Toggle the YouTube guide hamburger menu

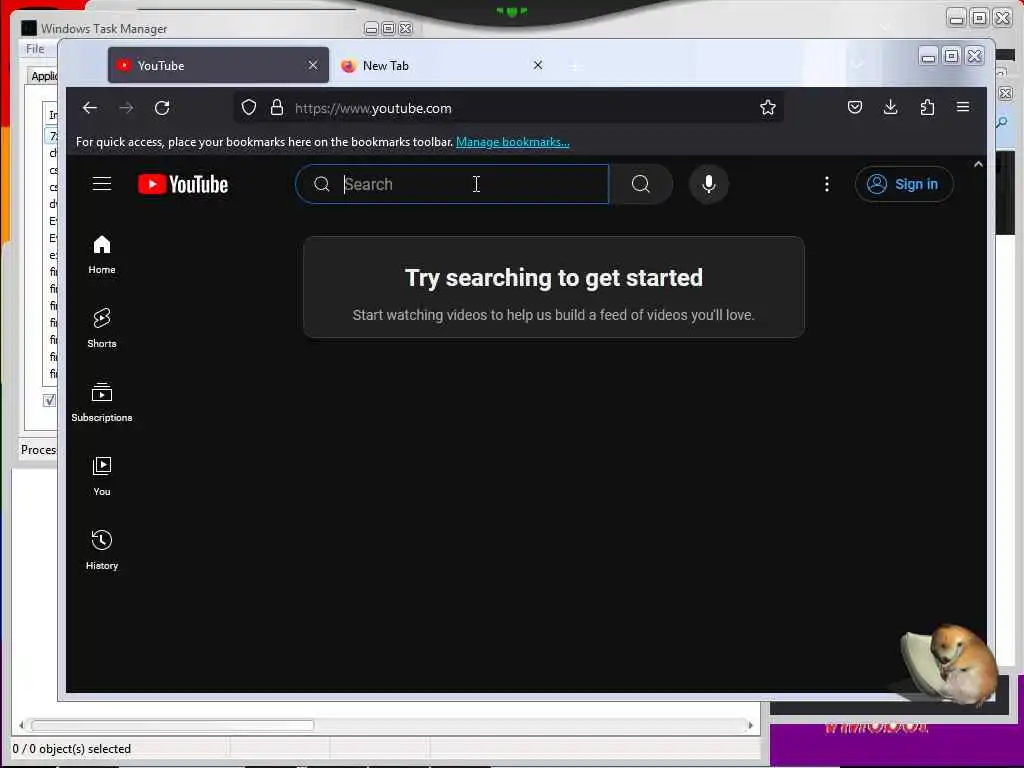102,184
